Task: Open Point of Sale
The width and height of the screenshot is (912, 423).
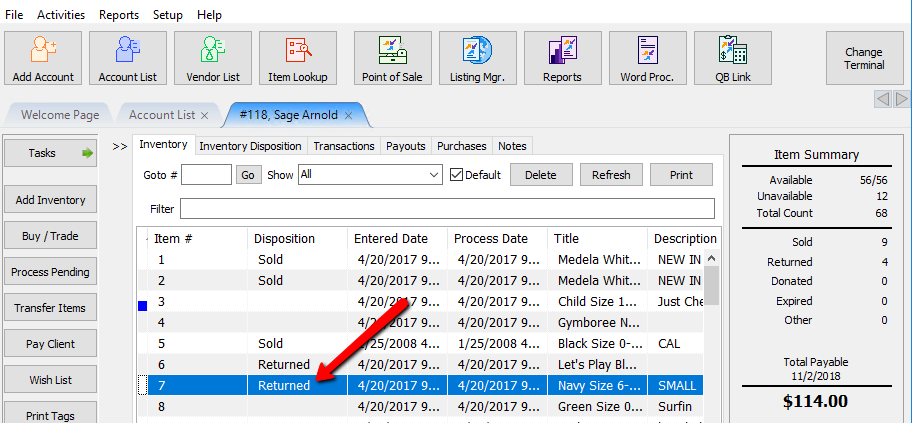Action: coord(393,58)
